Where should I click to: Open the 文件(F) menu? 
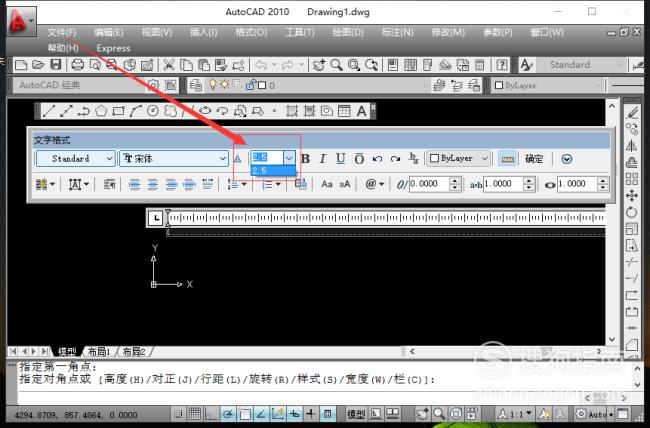coord(62,32)
